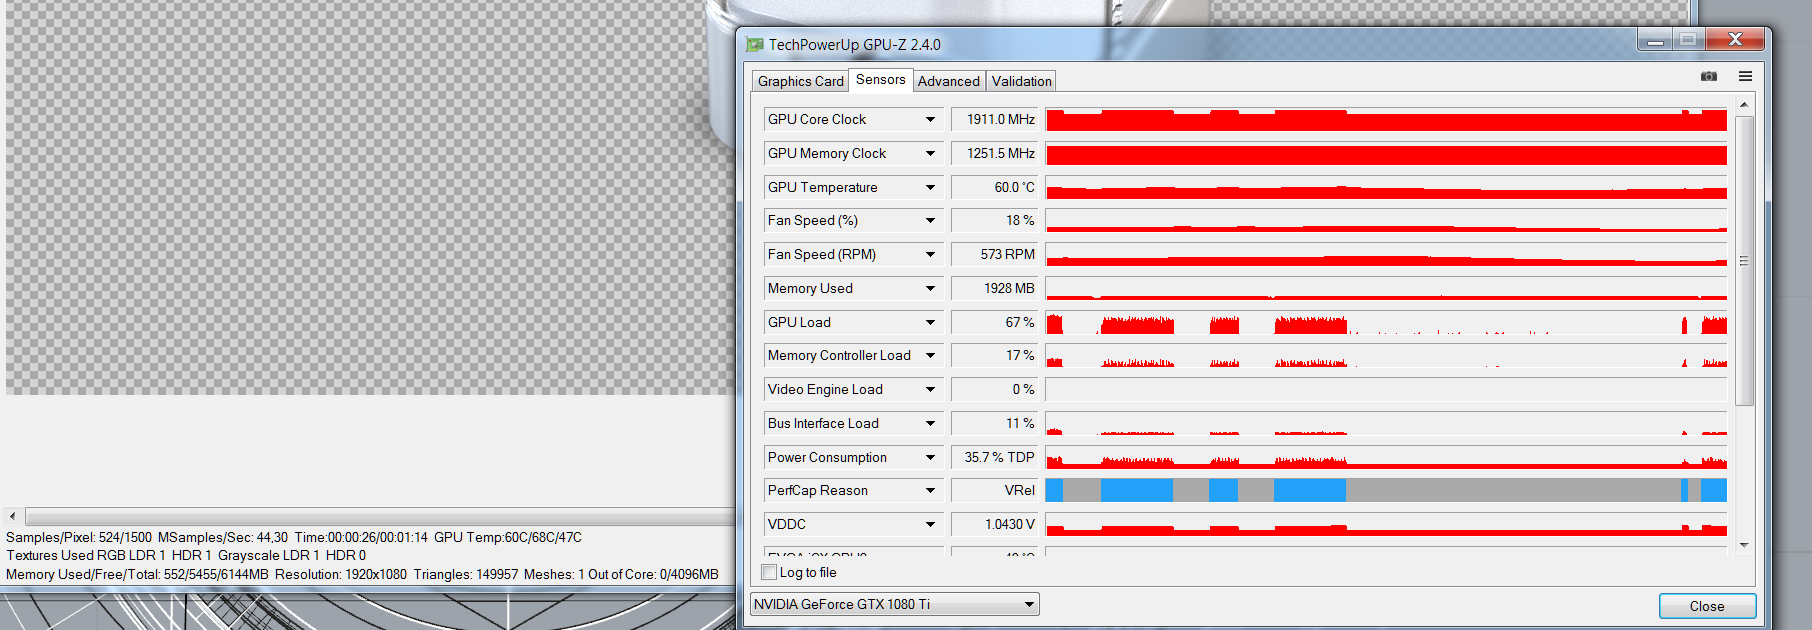Click the Close button in GPU-Z
Screen dimensions: 1812x630
pos(1707,606)
